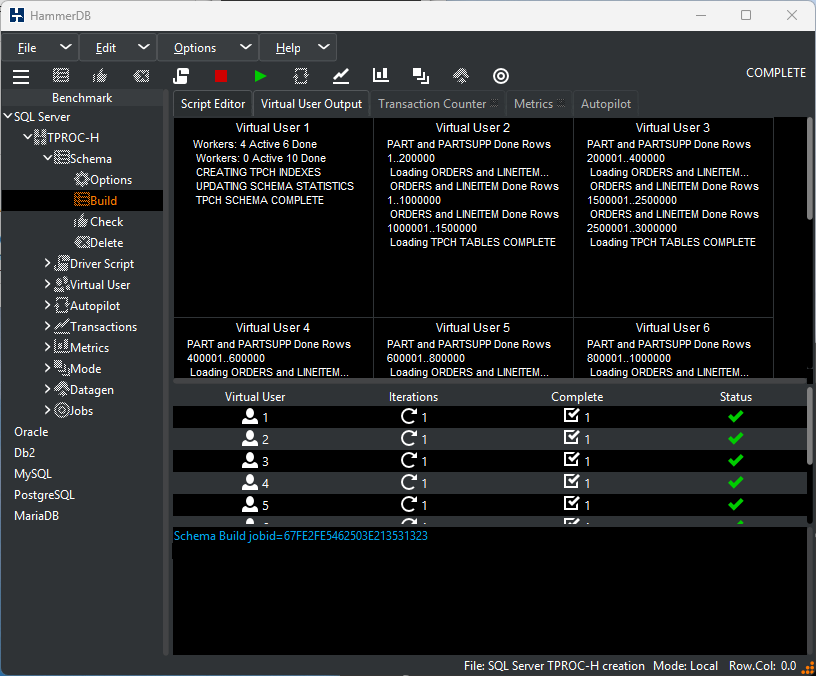Click the Virtual User Output vertical scrollbar

click(810, 169)
